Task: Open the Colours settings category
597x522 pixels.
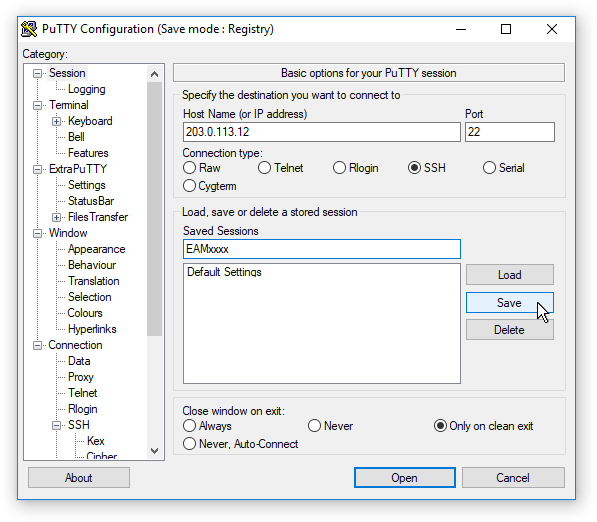Action: [x=85, y=313]
